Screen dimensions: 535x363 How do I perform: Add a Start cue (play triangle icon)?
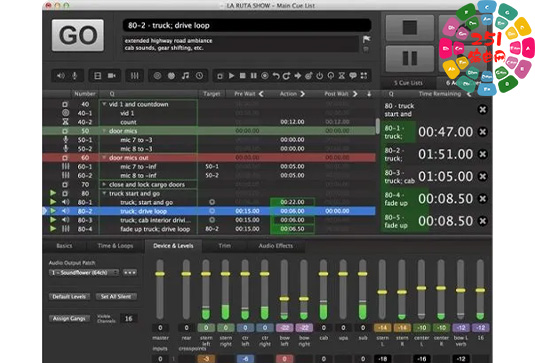(x=231, y=76)
